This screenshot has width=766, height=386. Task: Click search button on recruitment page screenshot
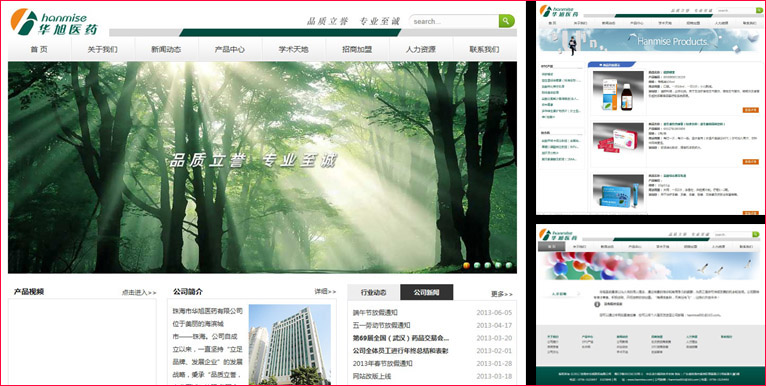[x=756, y=235]
